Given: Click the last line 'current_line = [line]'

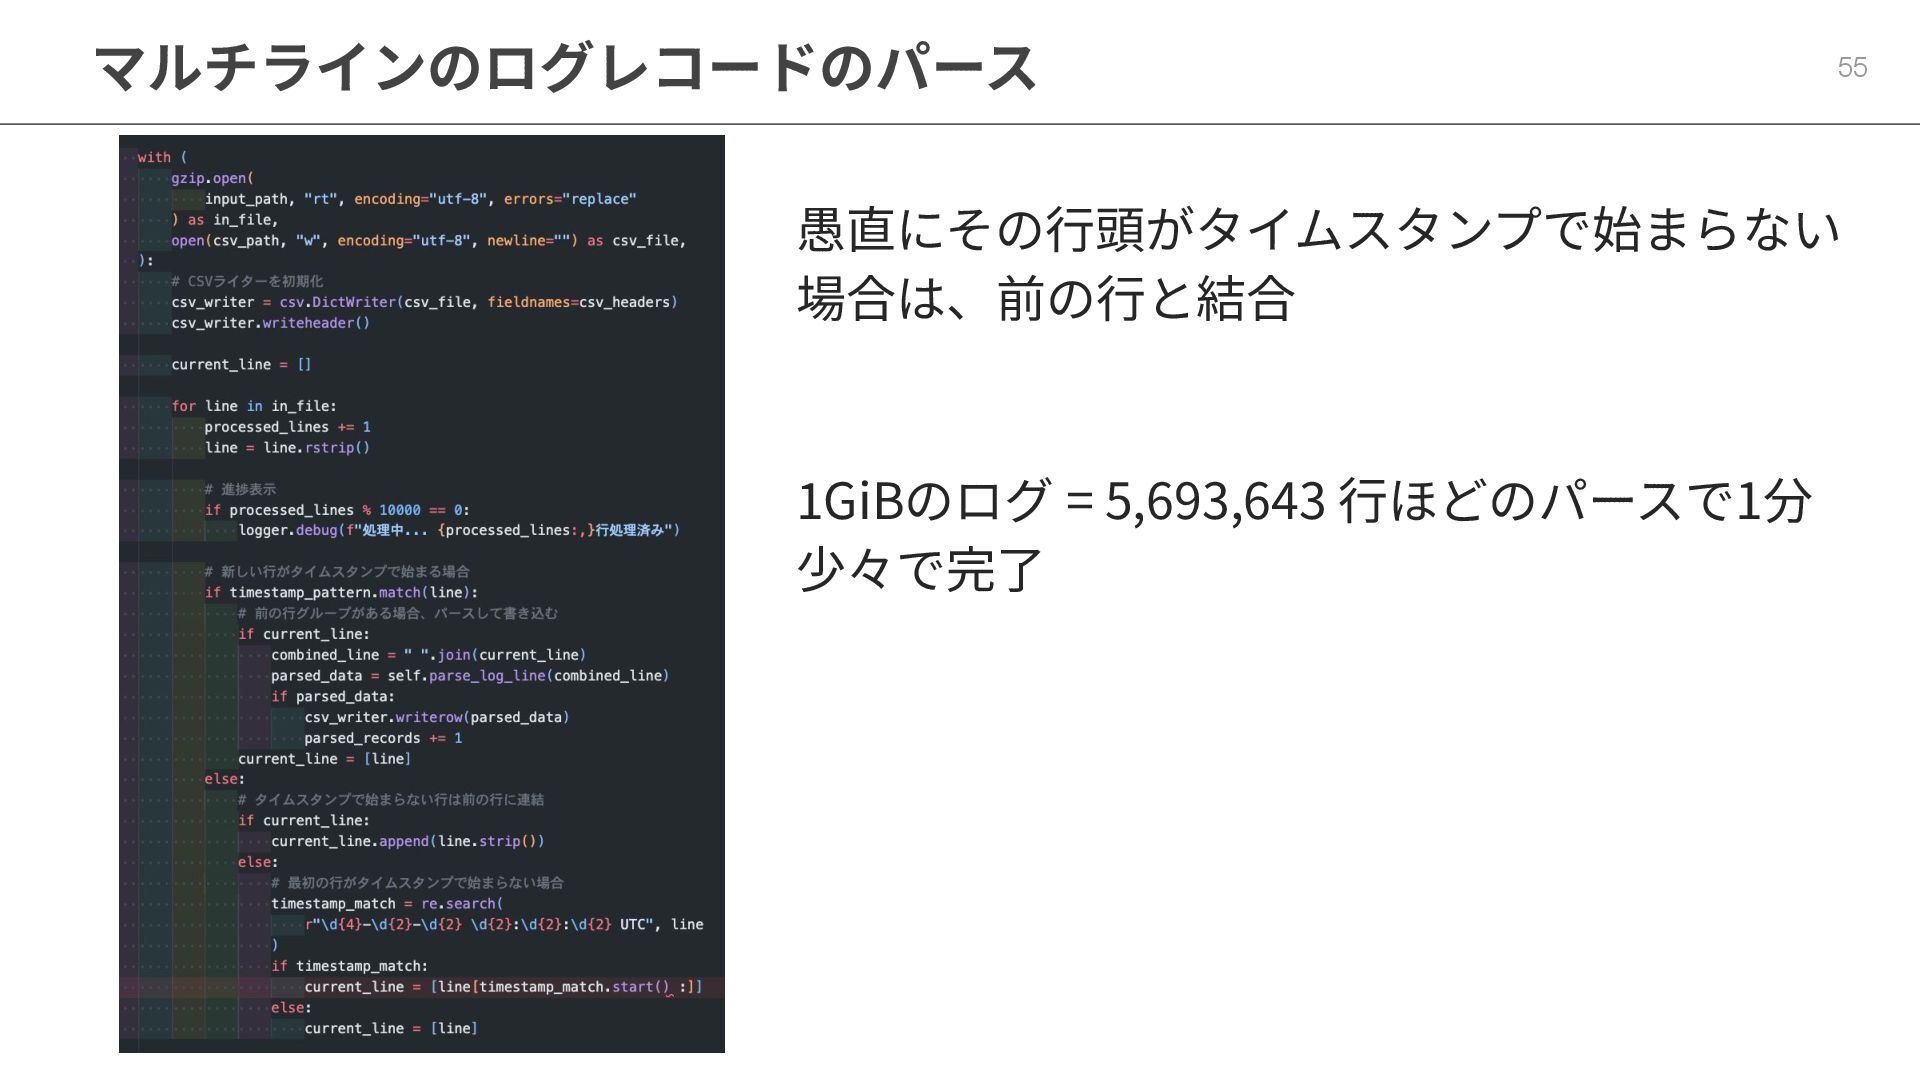Looking at the screenshot, I should coord(390,1028).
